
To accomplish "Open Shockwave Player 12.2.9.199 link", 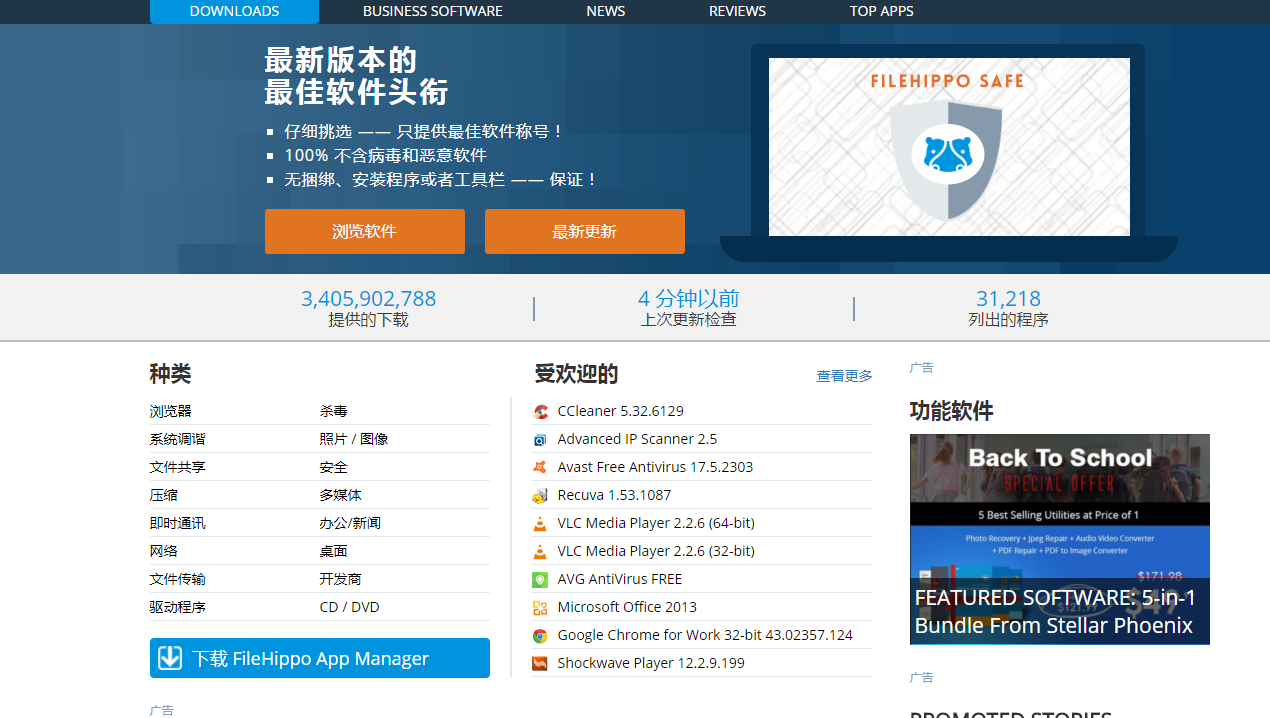I will pos(651,663).
